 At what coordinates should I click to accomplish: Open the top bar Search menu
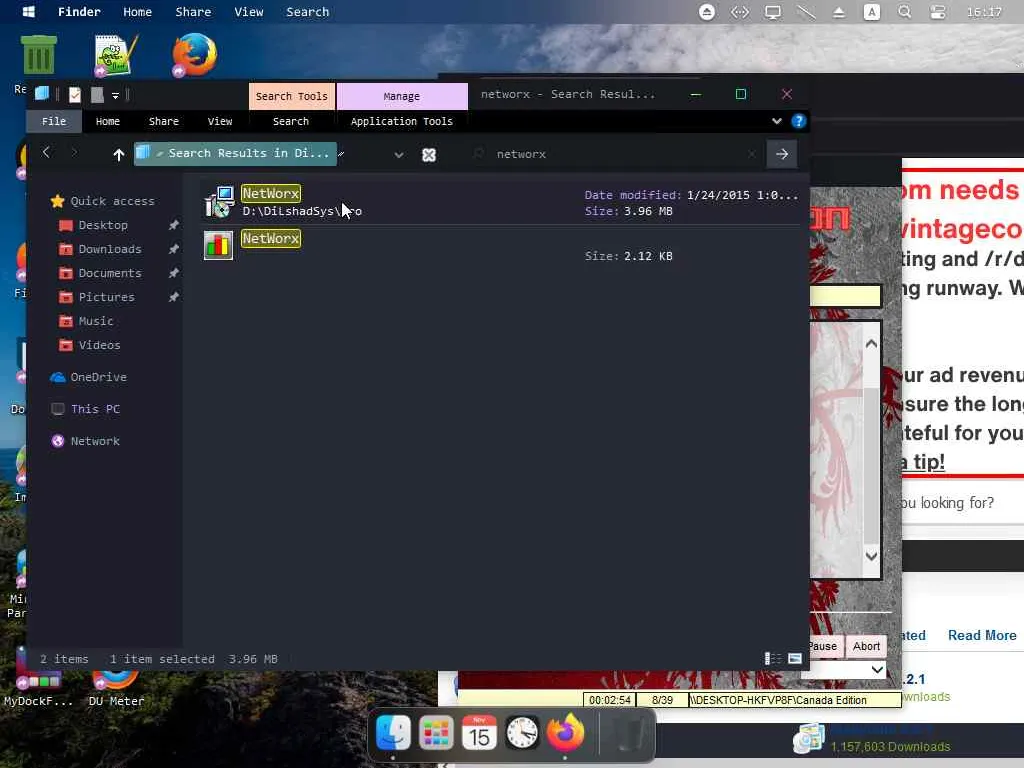point(307,12)
